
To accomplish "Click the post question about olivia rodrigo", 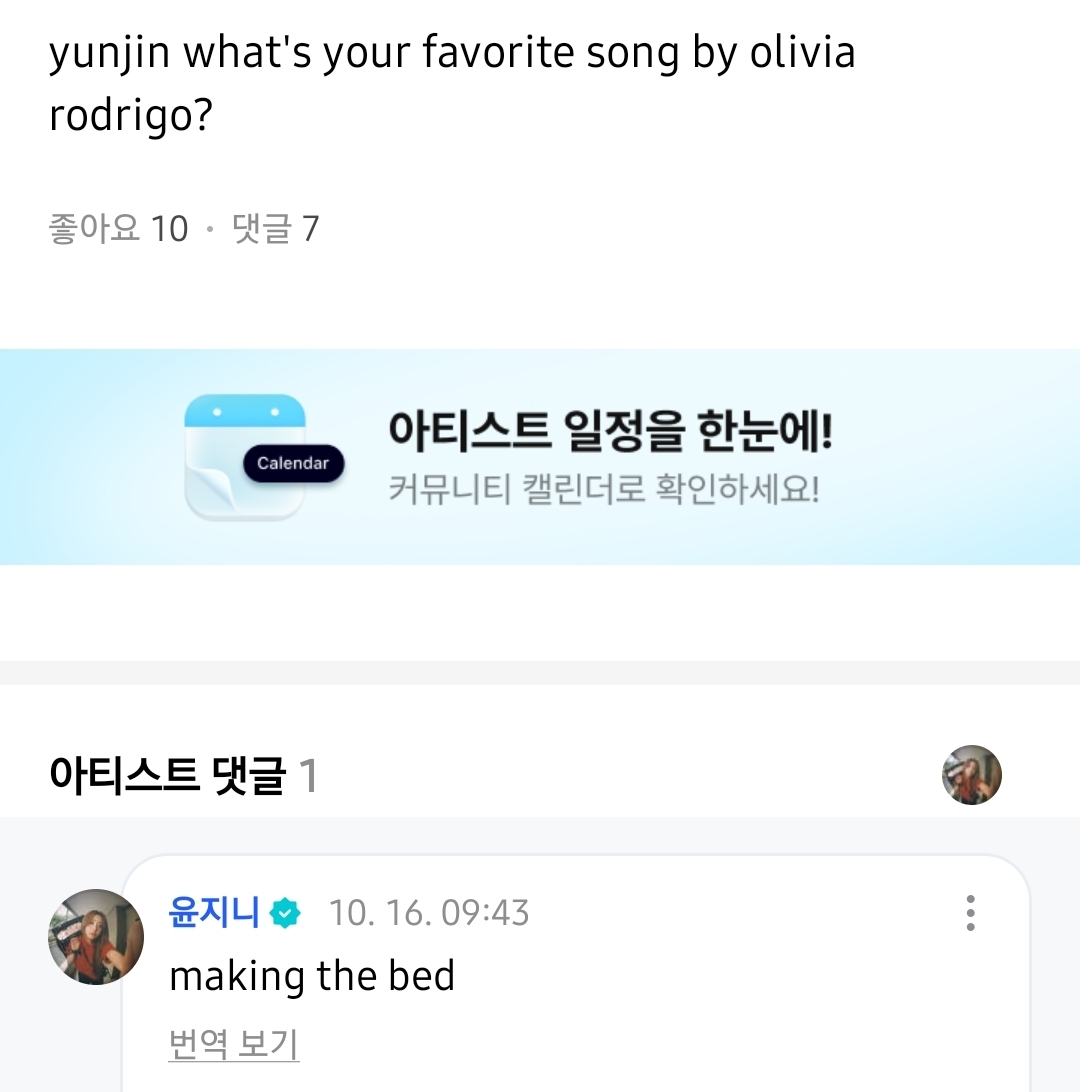I will tap(452, 54).
